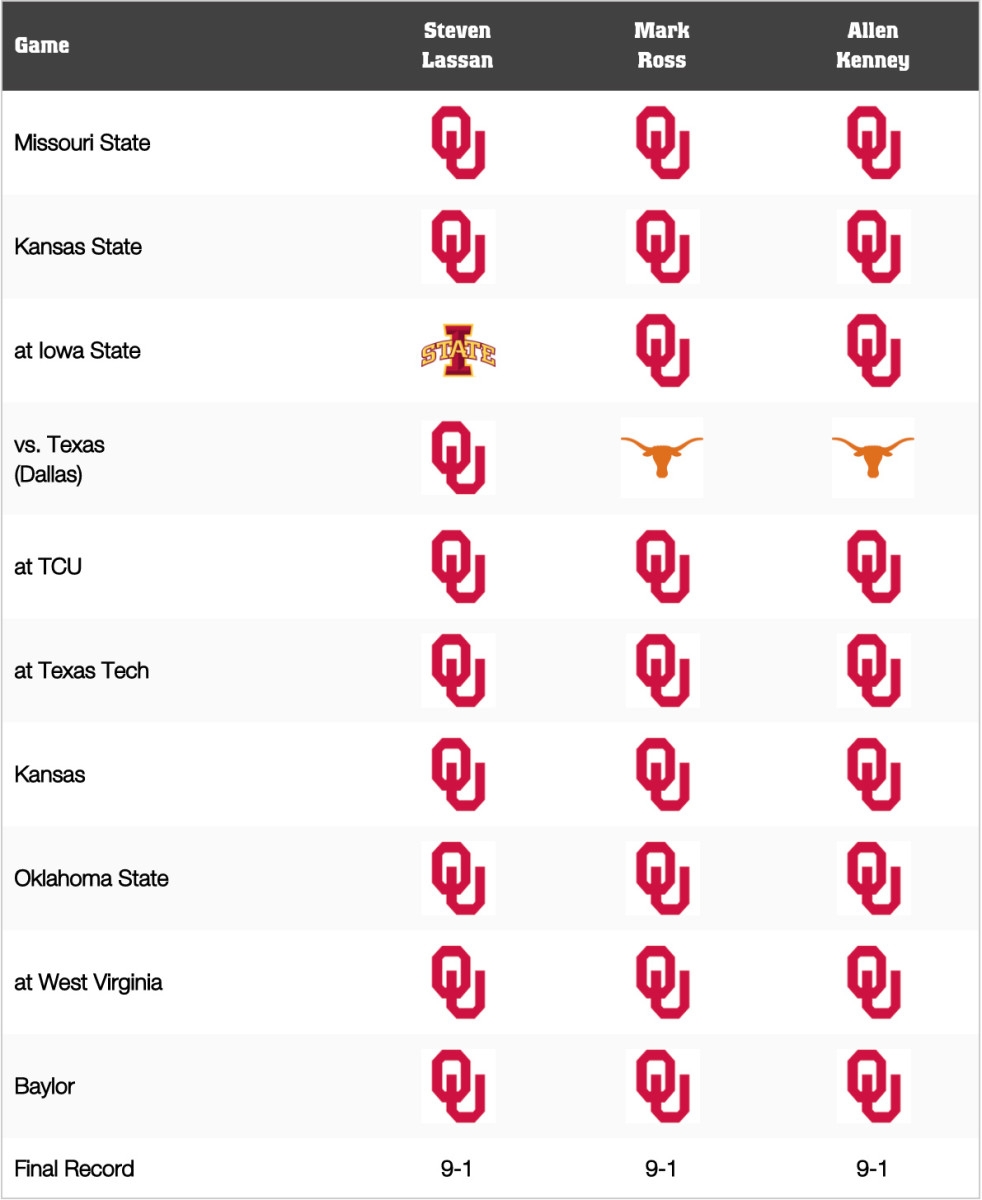Click Allen Kenney's OU logo for at TCU
This screenshot has width=982, height=1200.
pos(873,567)
